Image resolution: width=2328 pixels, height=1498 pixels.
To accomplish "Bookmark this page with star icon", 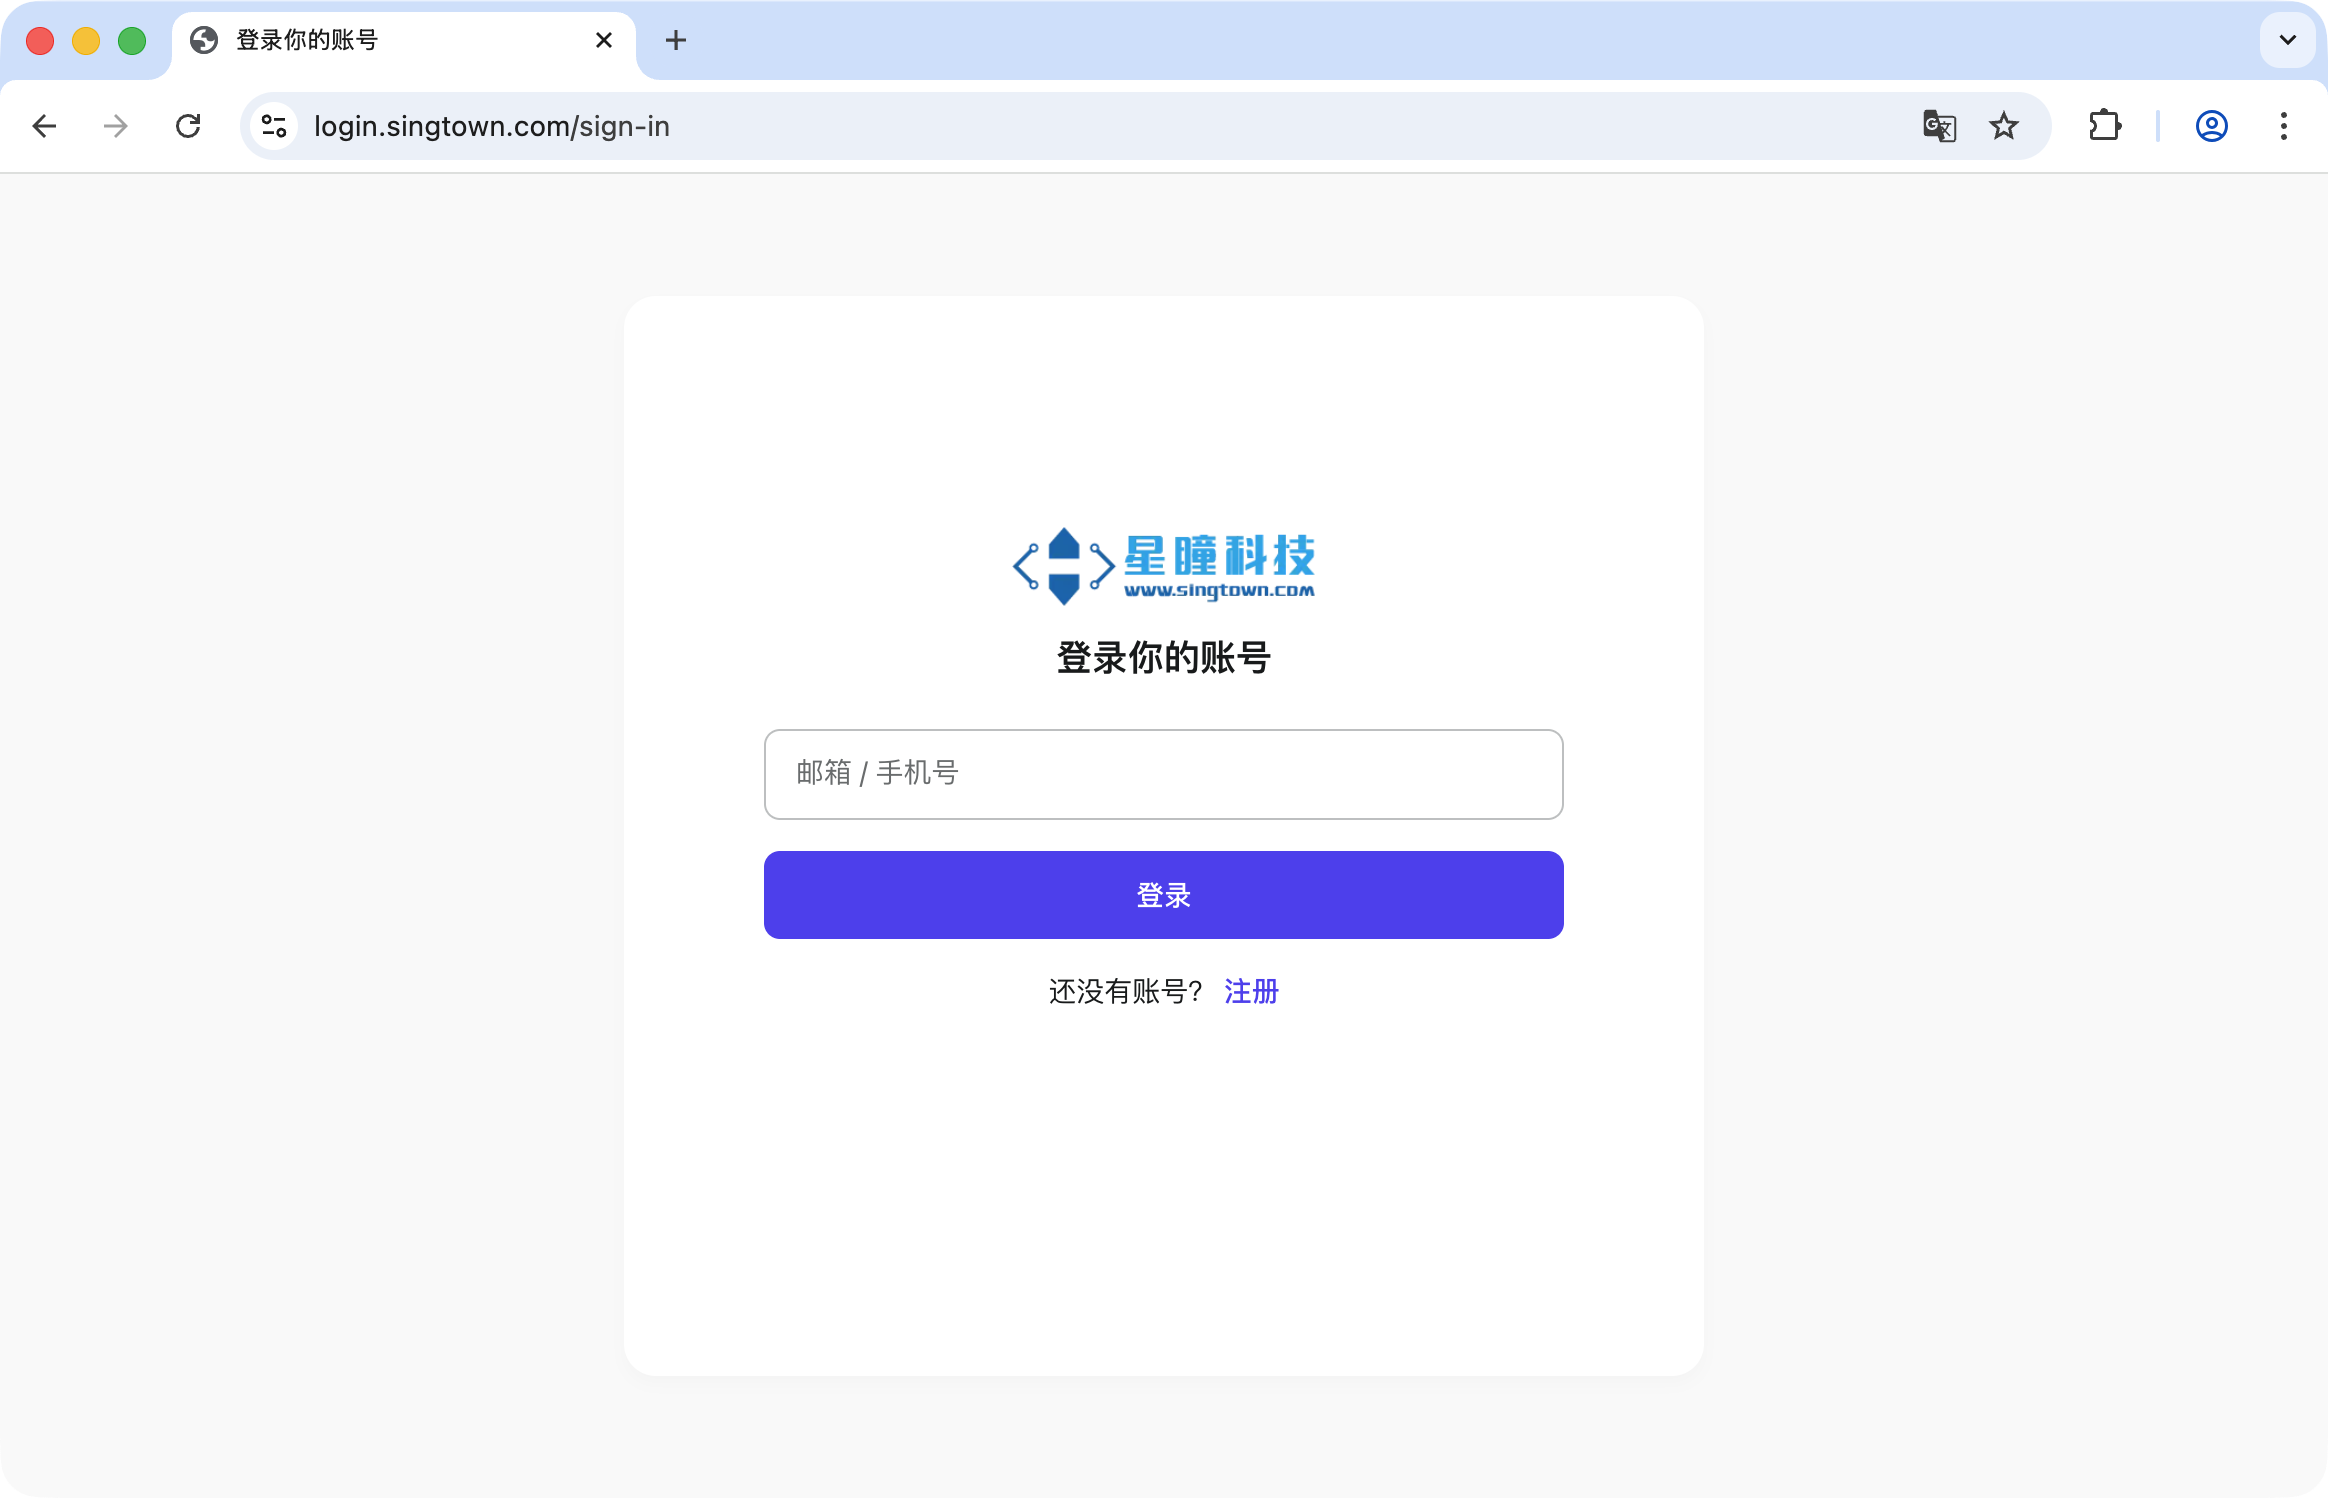I will coord(2004,126).
